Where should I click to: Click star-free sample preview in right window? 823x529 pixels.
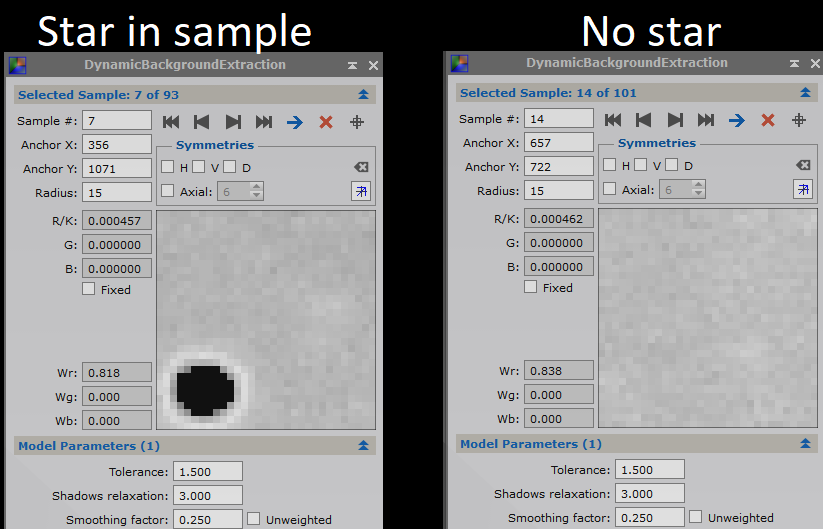708,318
